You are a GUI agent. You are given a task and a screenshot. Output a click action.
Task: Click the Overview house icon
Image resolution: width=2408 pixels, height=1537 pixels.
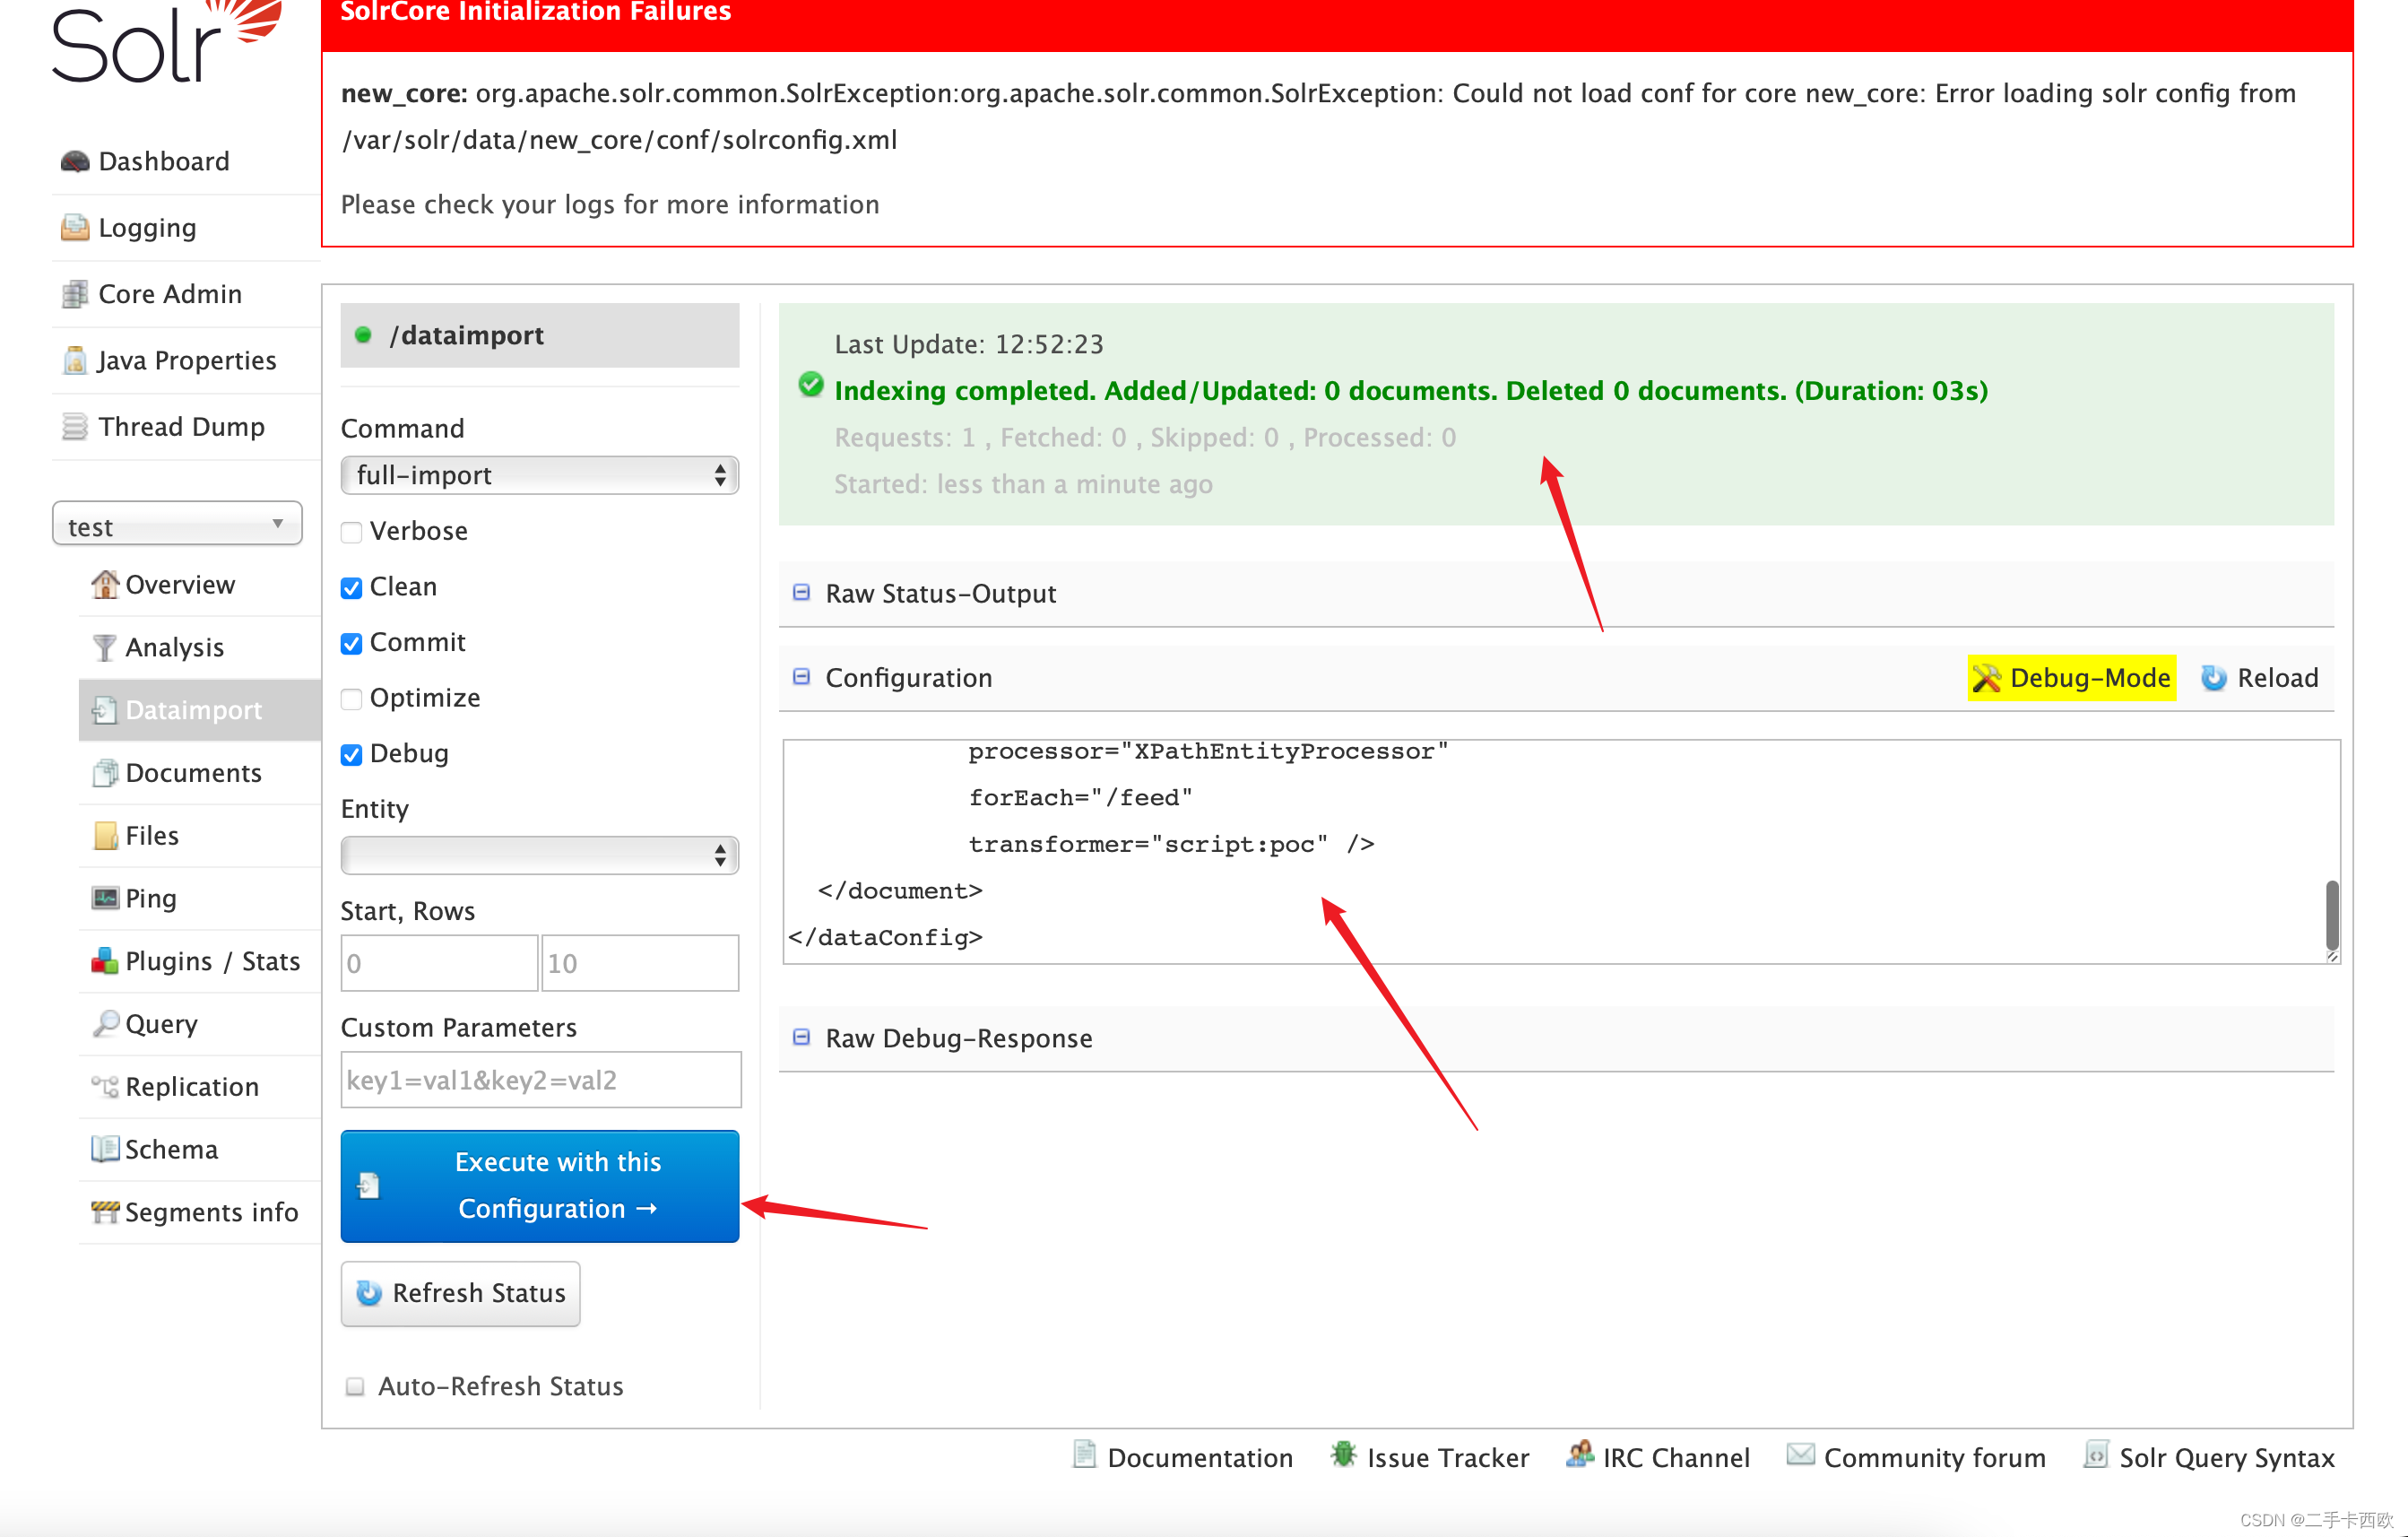(x=104, y=584)
